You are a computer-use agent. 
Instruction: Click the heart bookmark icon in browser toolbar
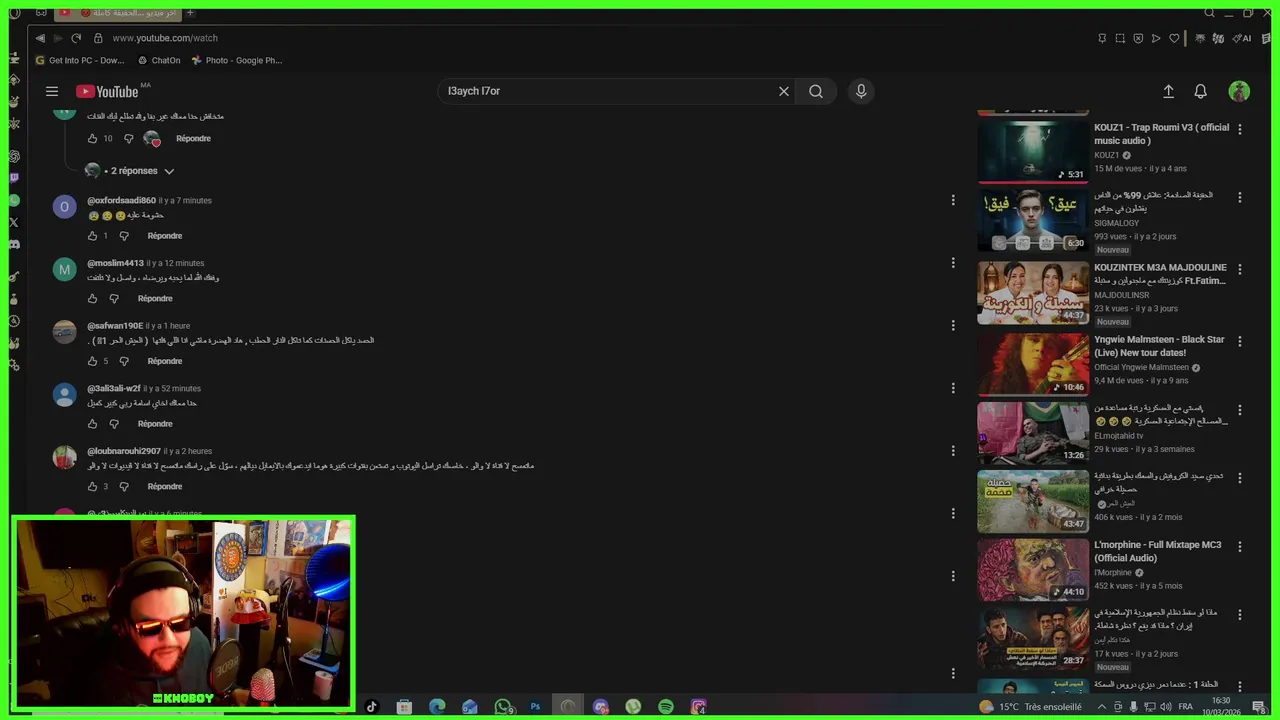[1174, 38]
